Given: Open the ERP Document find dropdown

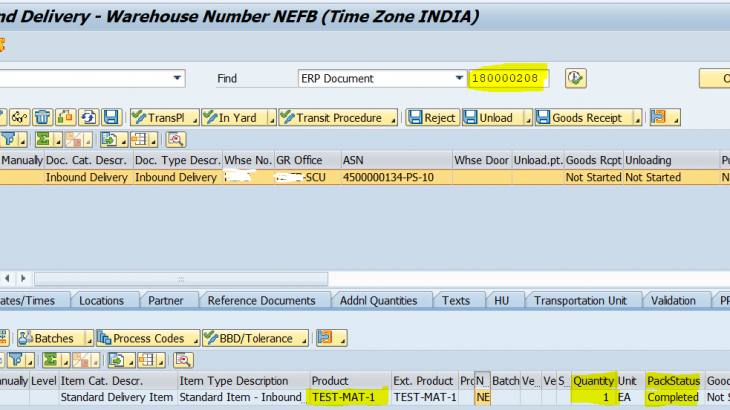Looking at the screenshot, I should [x=459, y=78].
